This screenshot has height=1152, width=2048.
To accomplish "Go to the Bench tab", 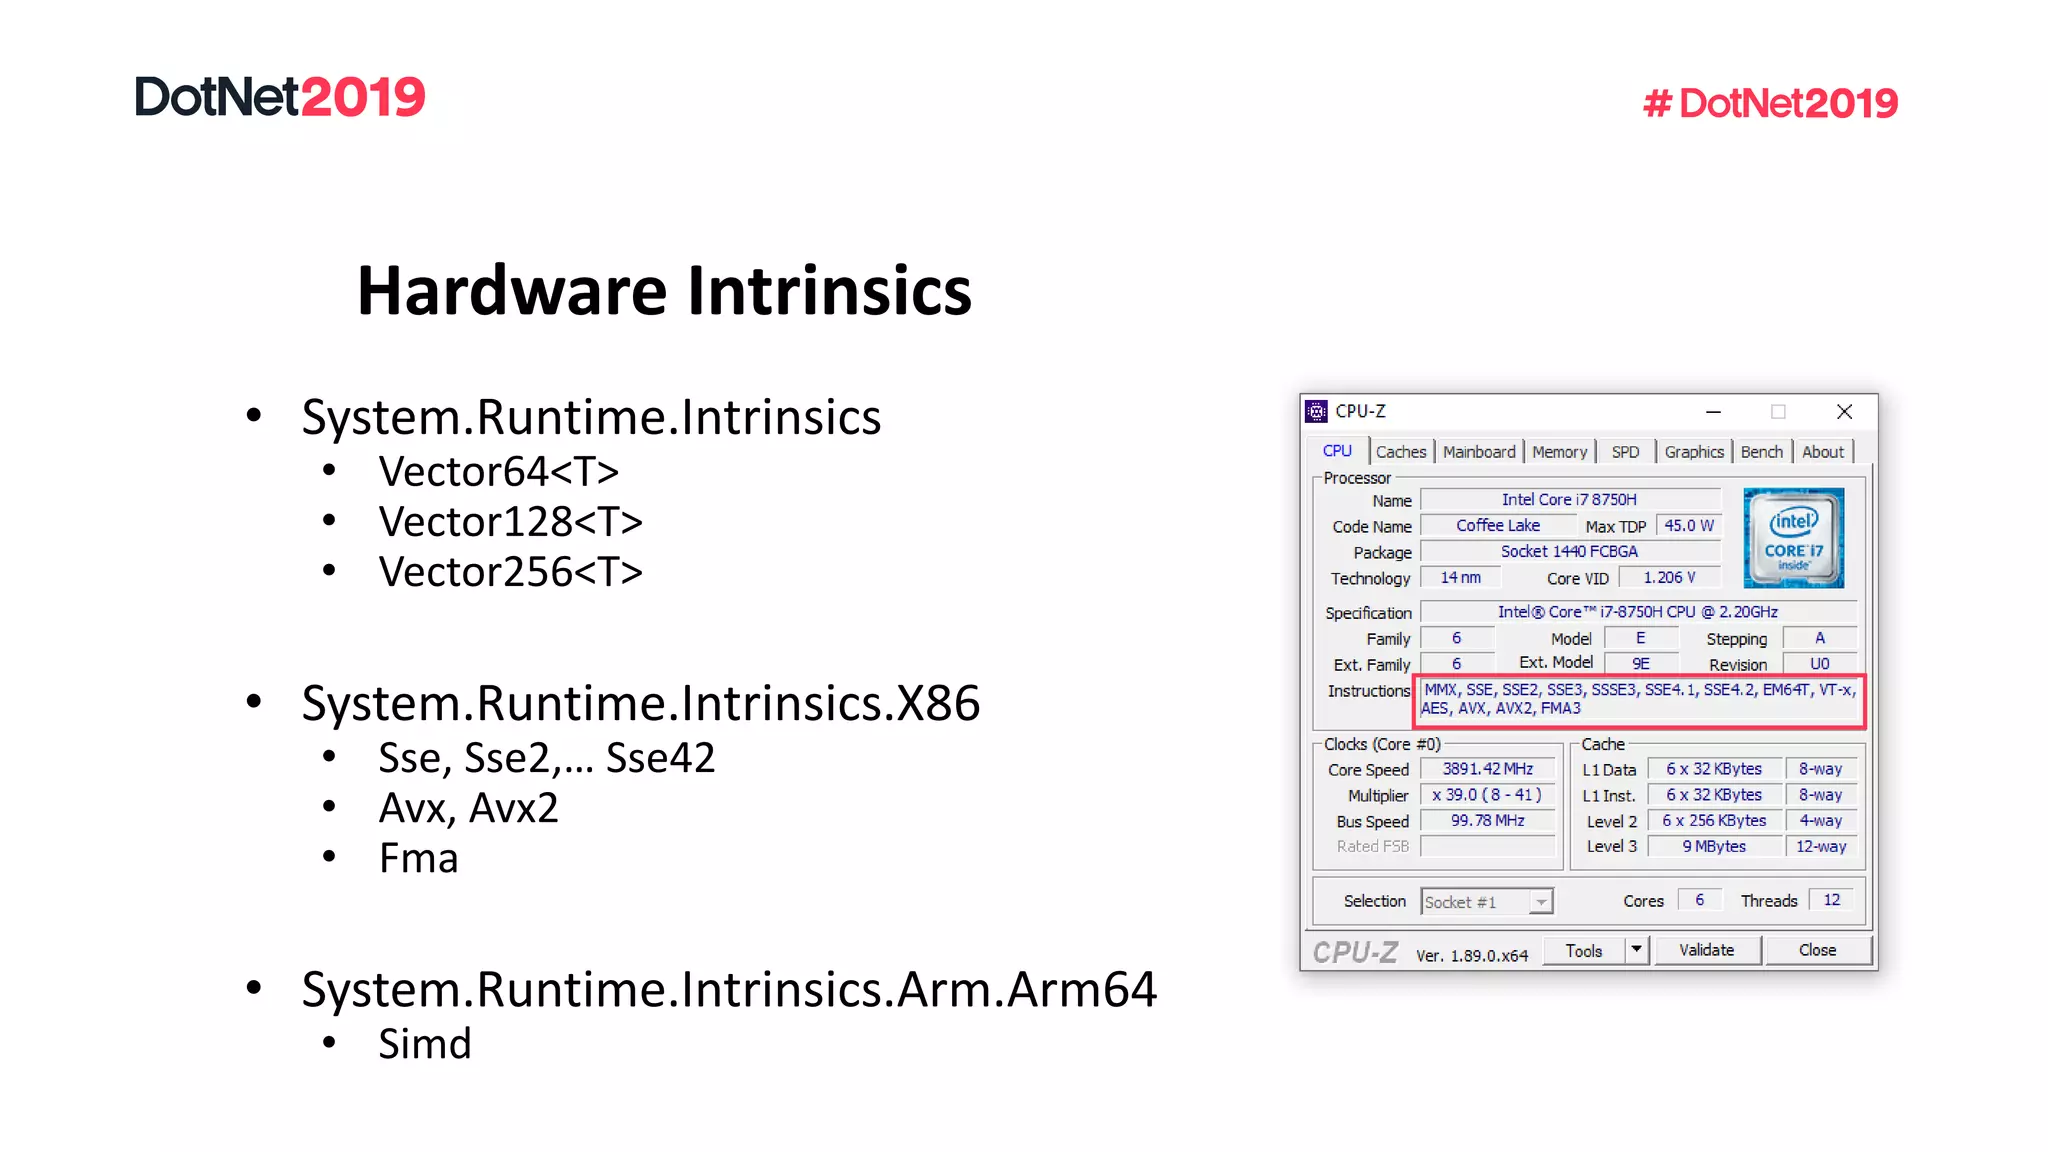I will pos(1761,452).
